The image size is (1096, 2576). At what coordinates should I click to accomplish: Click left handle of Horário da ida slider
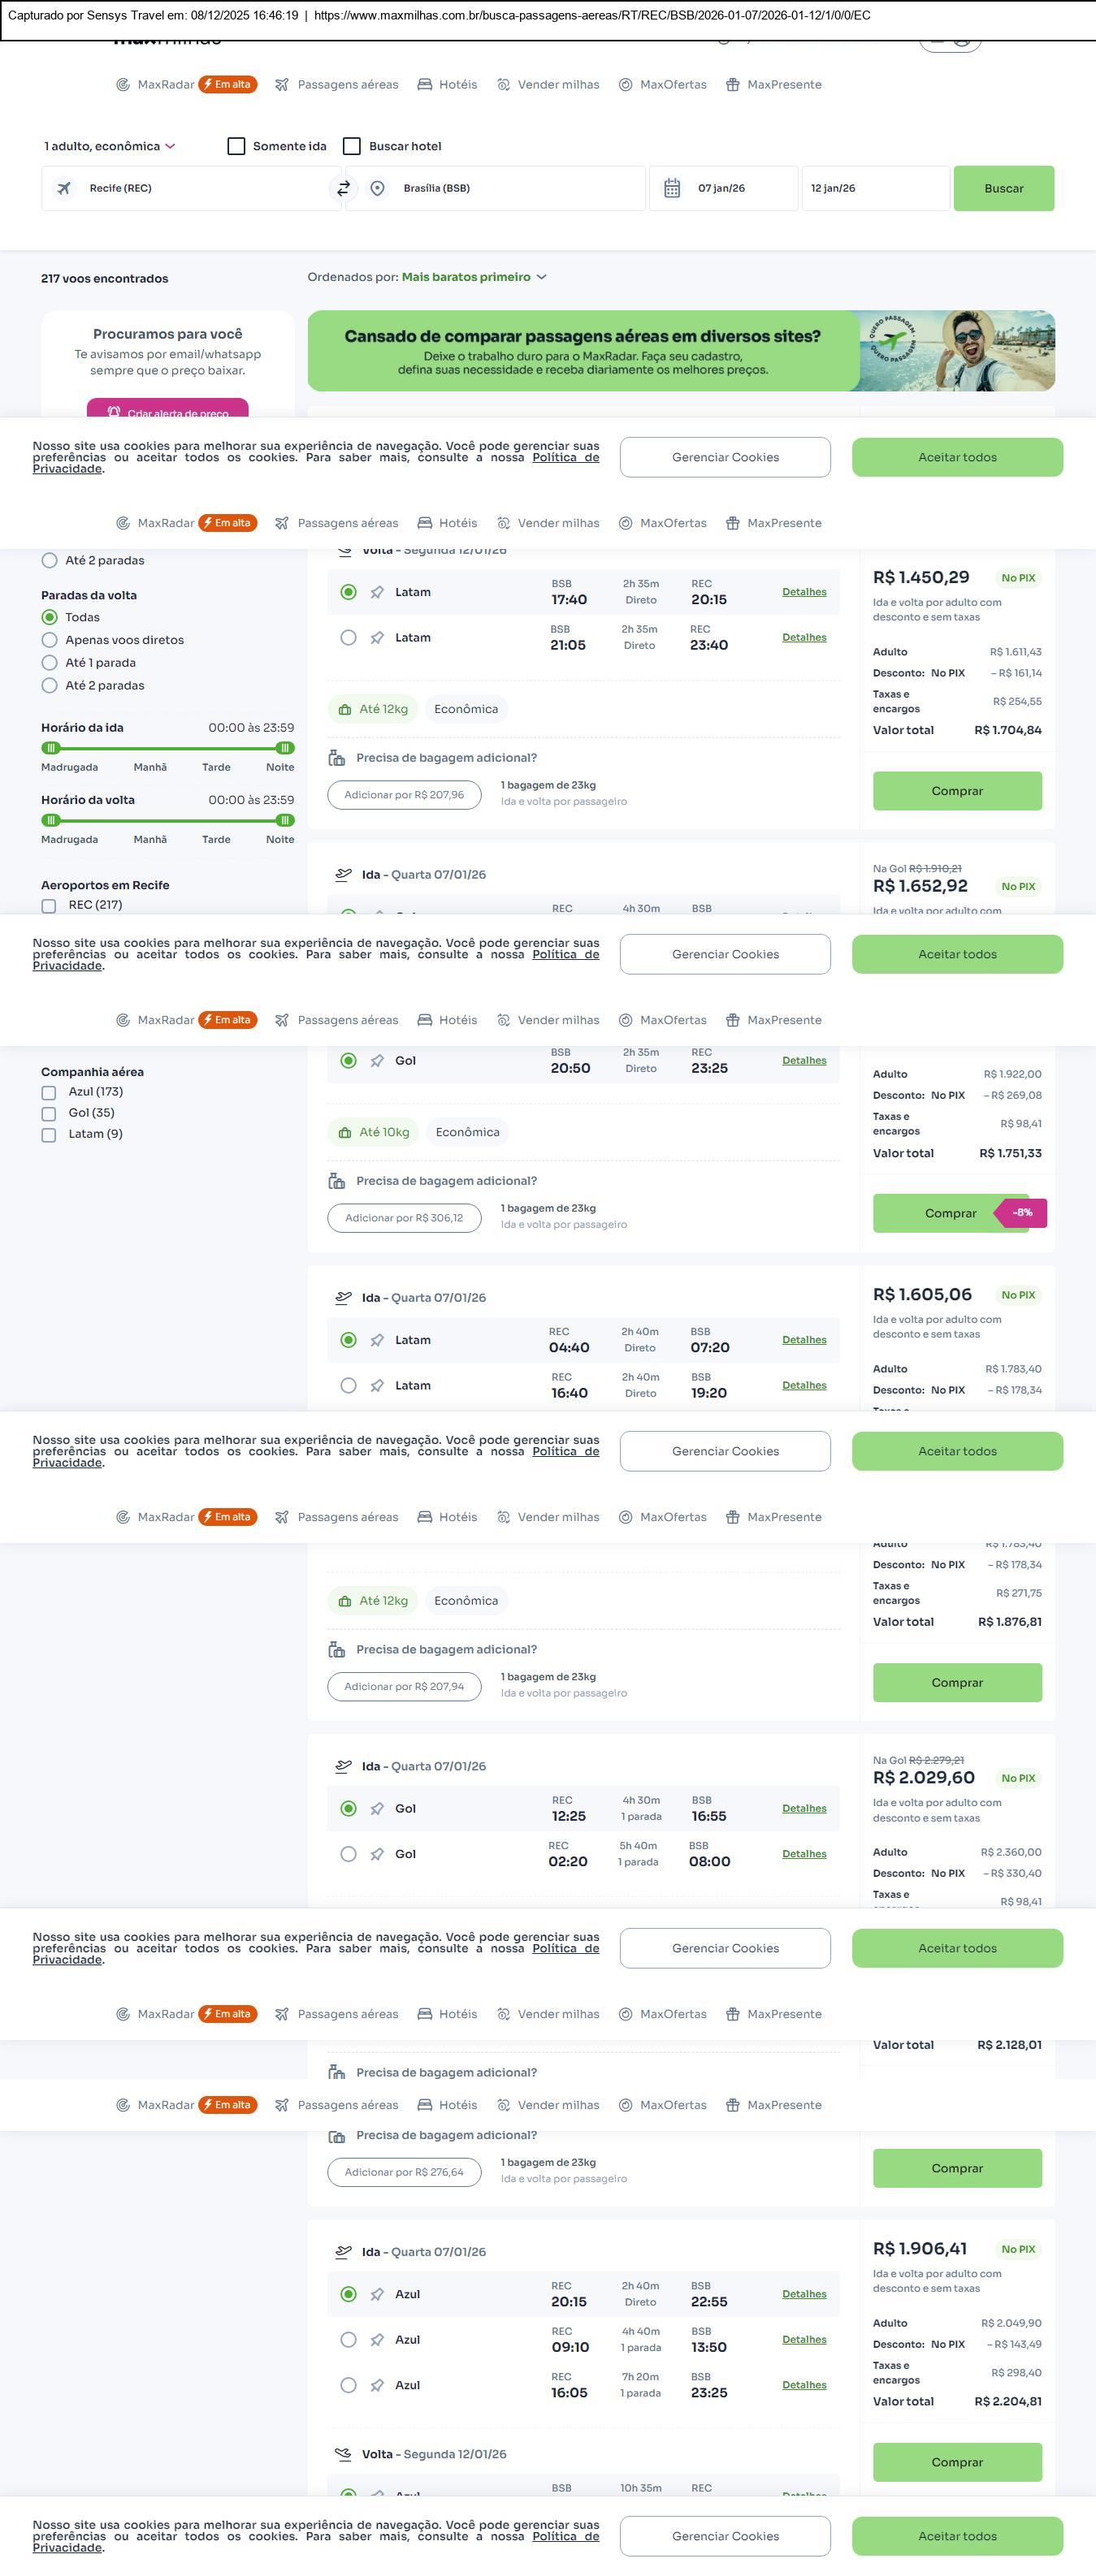tap(51, 748)
